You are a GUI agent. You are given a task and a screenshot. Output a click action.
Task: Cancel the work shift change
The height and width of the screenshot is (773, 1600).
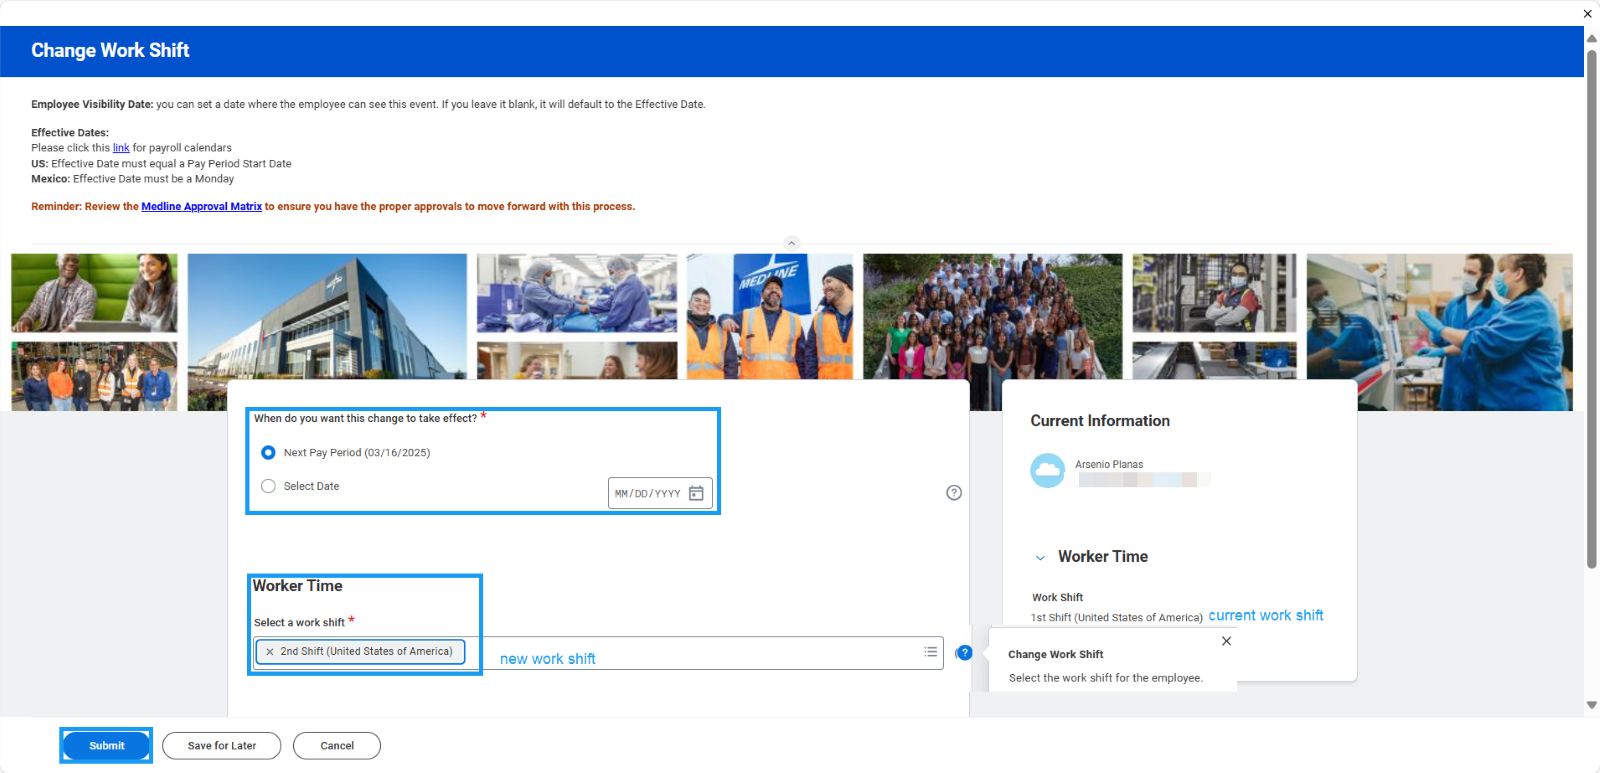(x=336, y=746)
